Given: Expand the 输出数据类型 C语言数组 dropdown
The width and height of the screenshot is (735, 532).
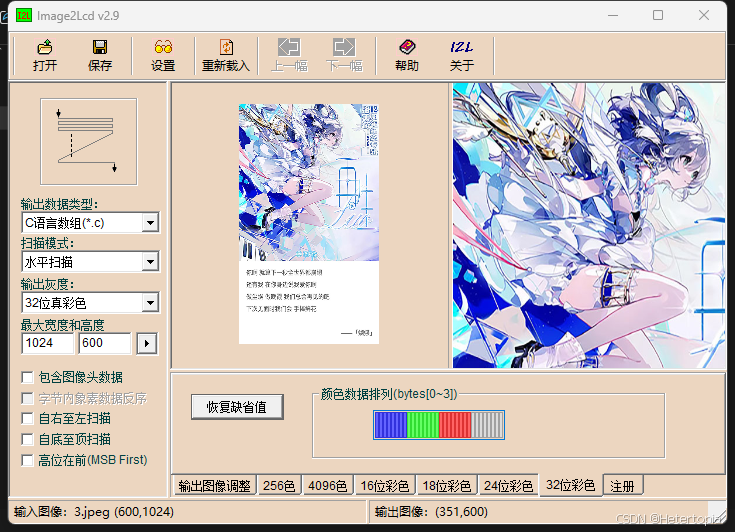Looking at the screenshot, I should pos(150,223).
